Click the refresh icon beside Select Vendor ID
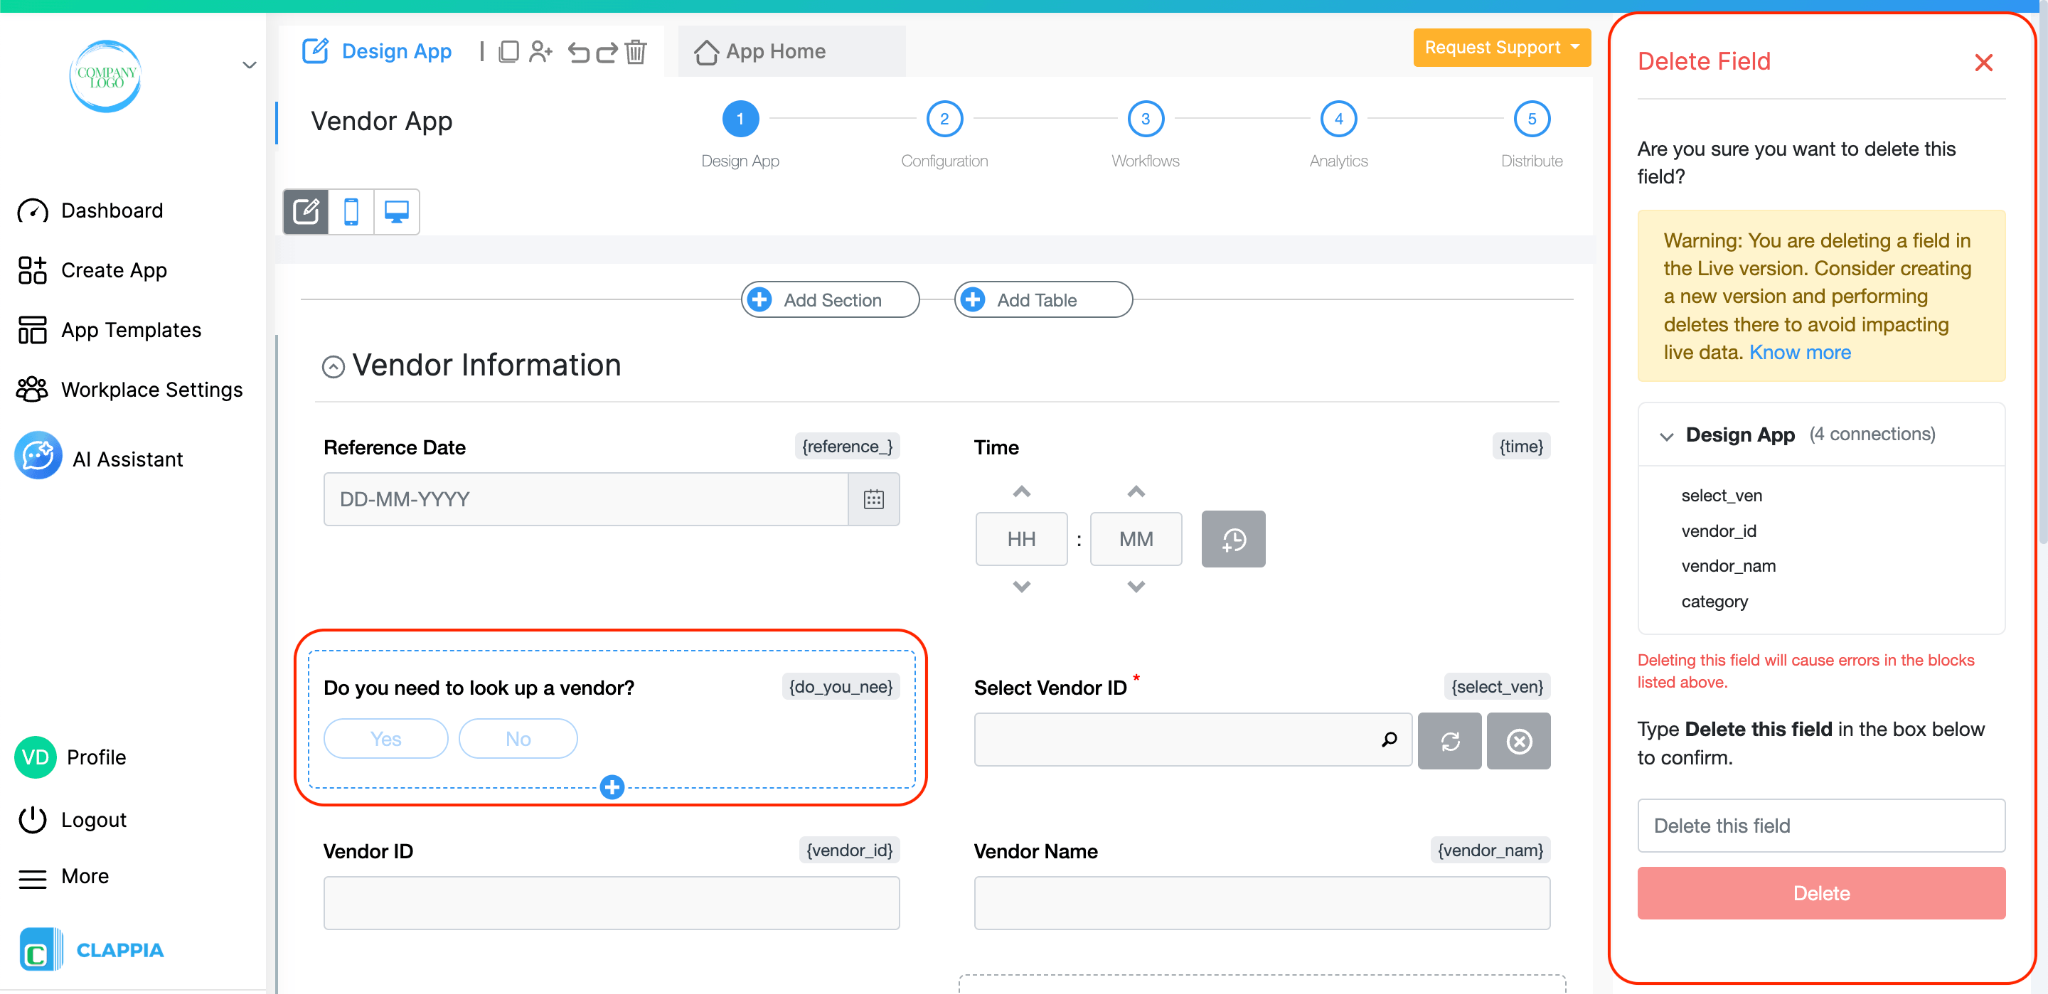The image size is (2048, 994). pyautogui.click(x=1450, y=741)
